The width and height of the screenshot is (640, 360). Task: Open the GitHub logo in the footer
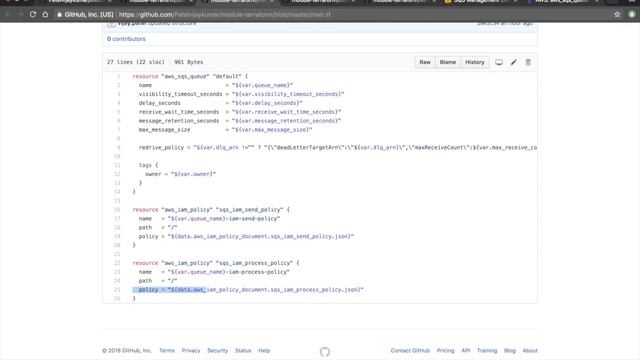coord(324,351)
